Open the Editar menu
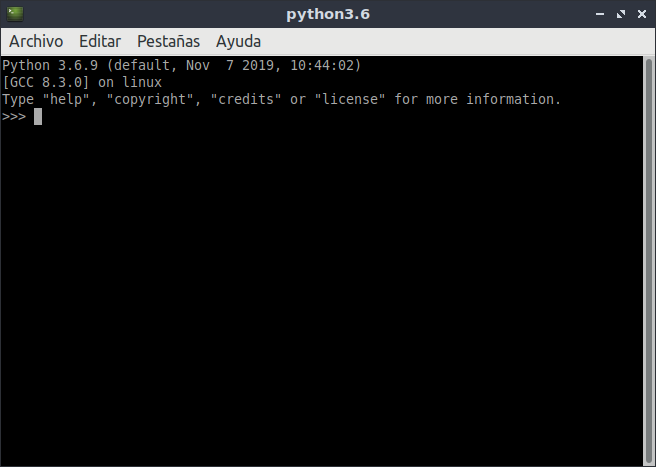The height and width of the screenshot is (467, 656). pyautogui.click(x=100, y=41)
